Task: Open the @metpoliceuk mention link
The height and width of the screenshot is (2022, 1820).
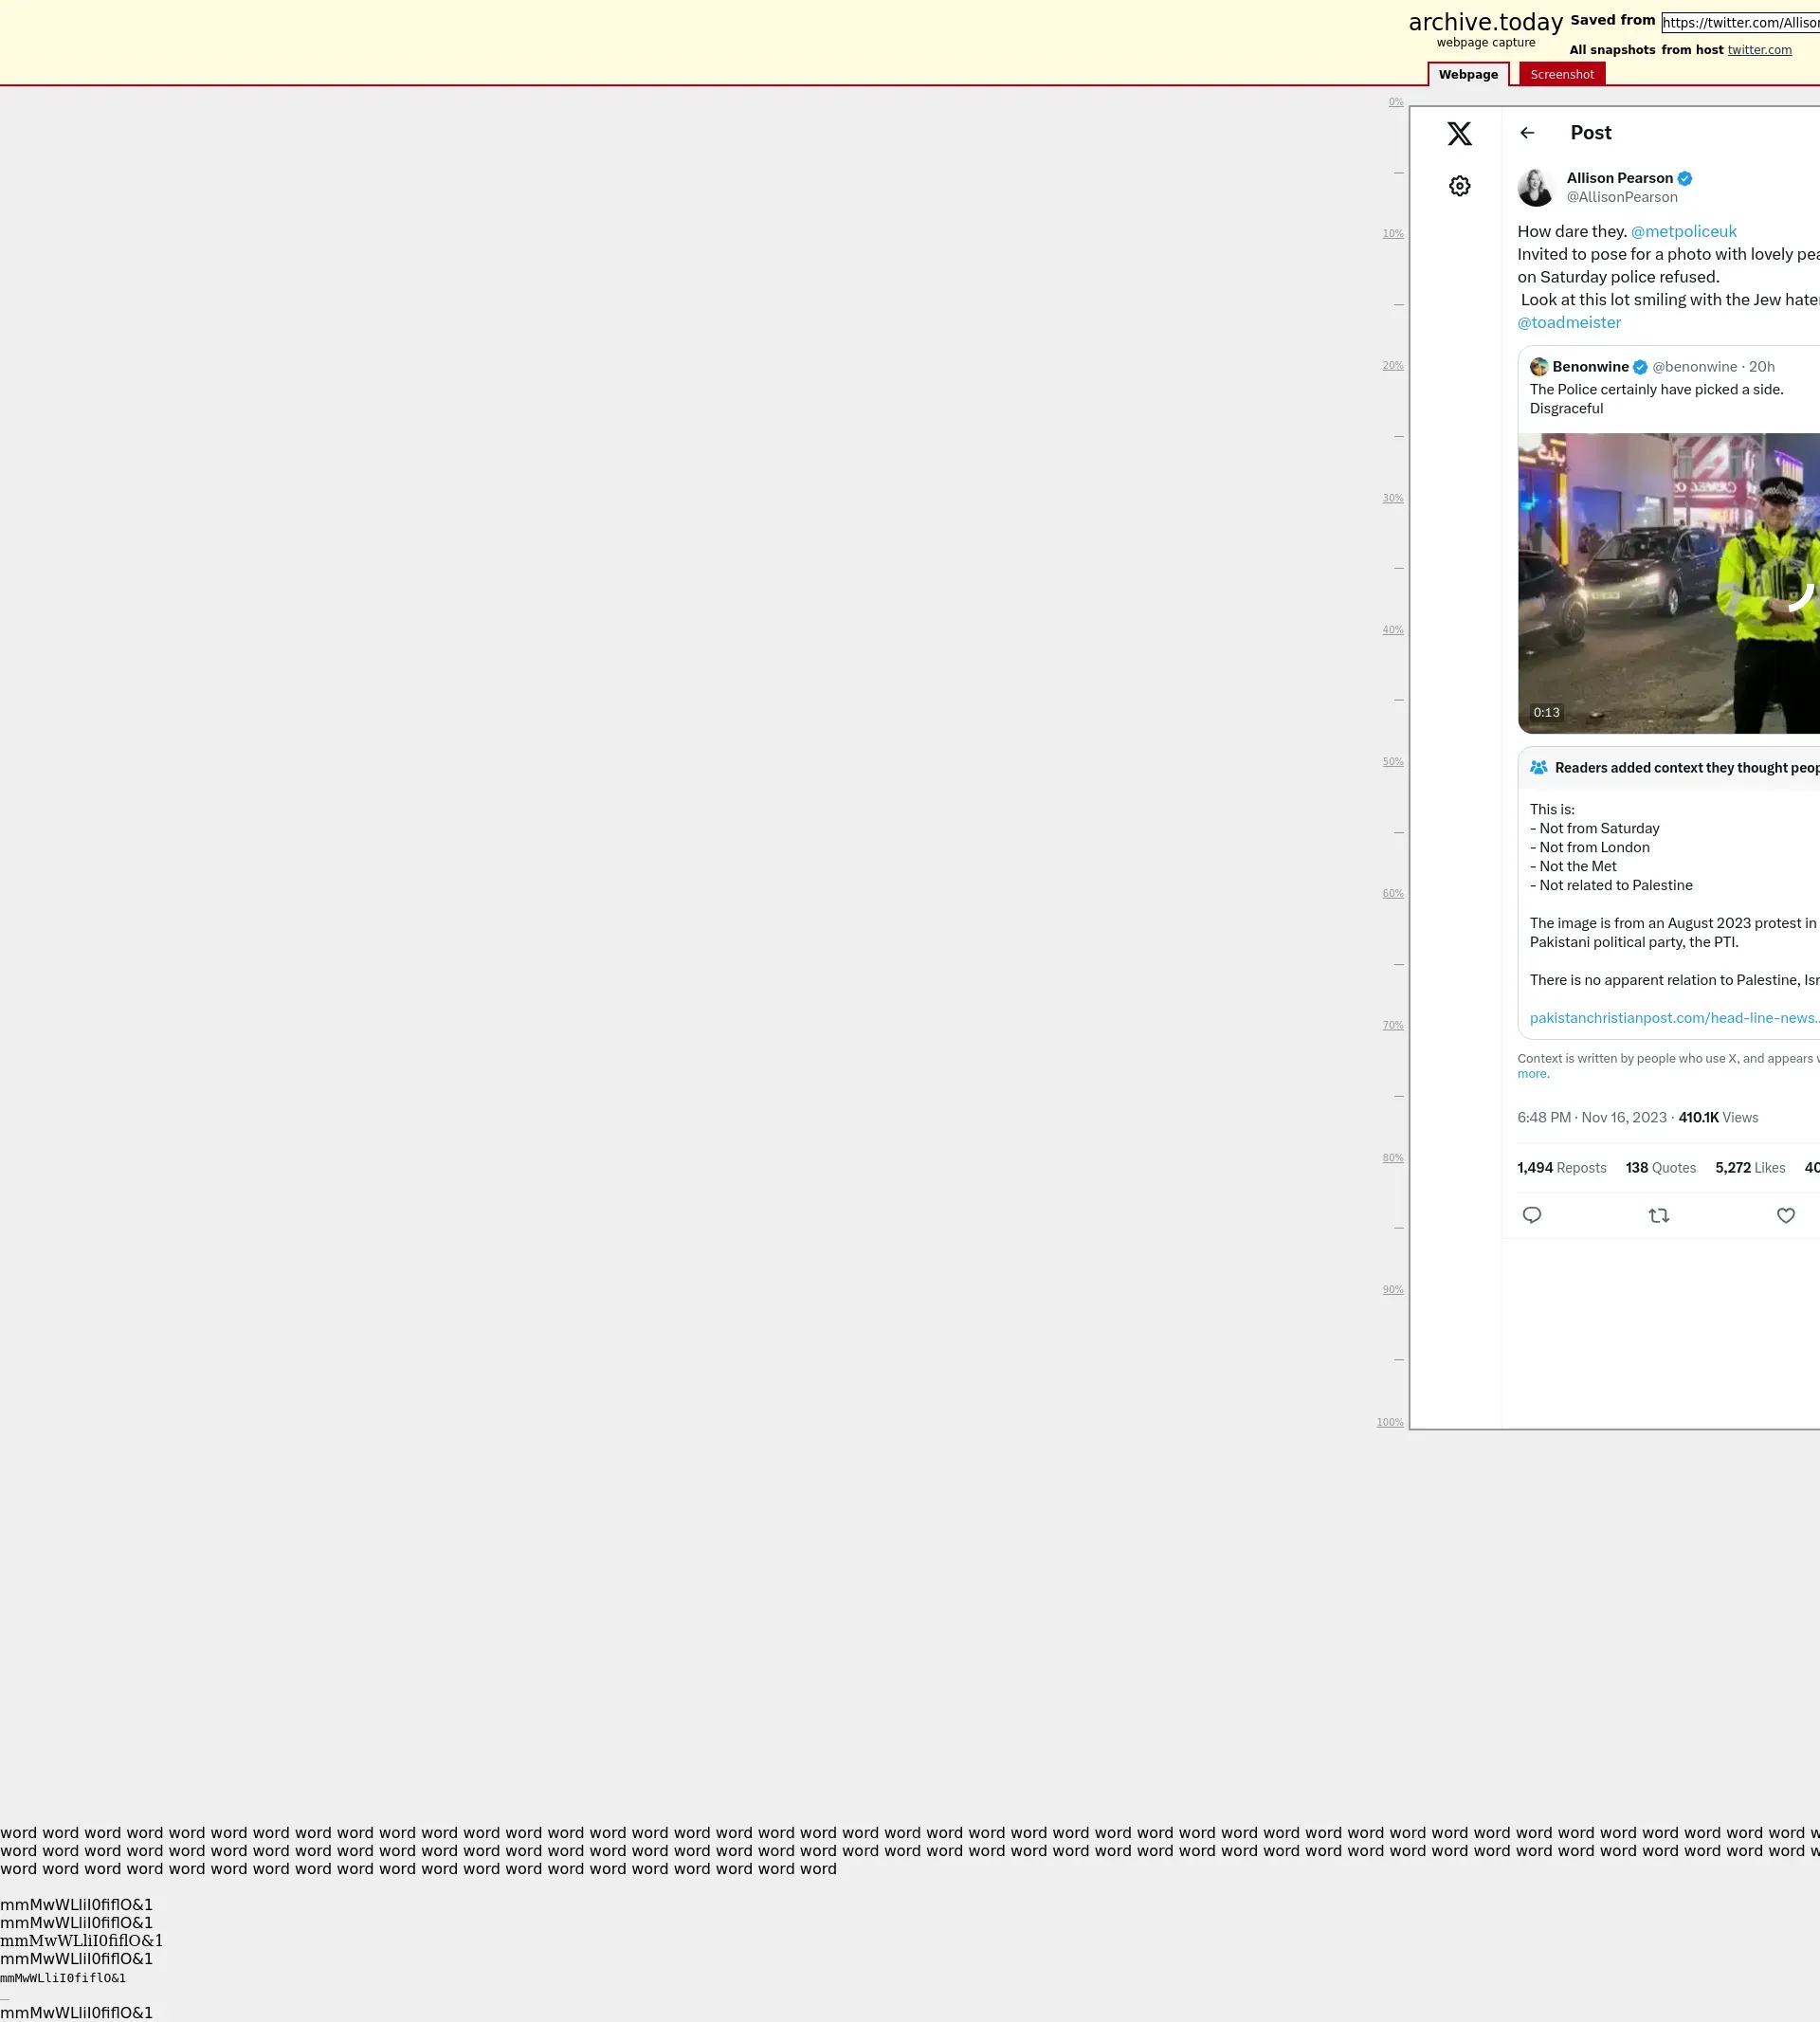Action: (1683, 231)
